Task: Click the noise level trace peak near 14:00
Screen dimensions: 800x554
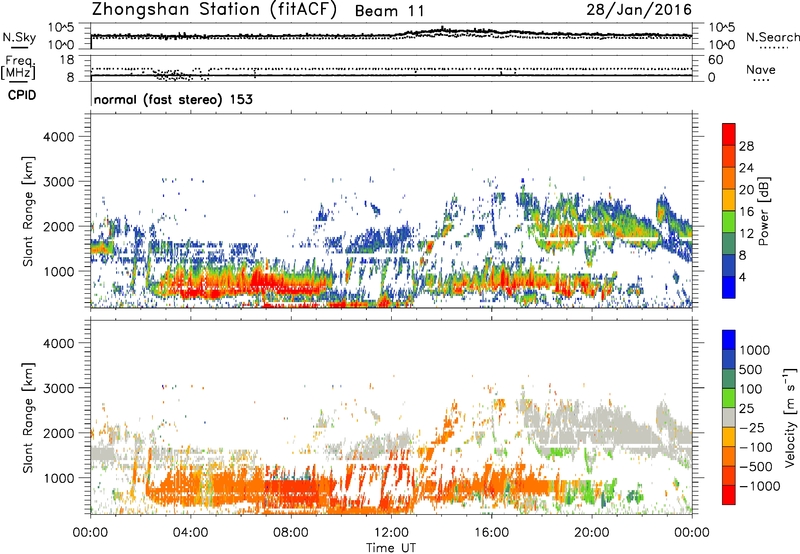Action: [x=442, y=29]
